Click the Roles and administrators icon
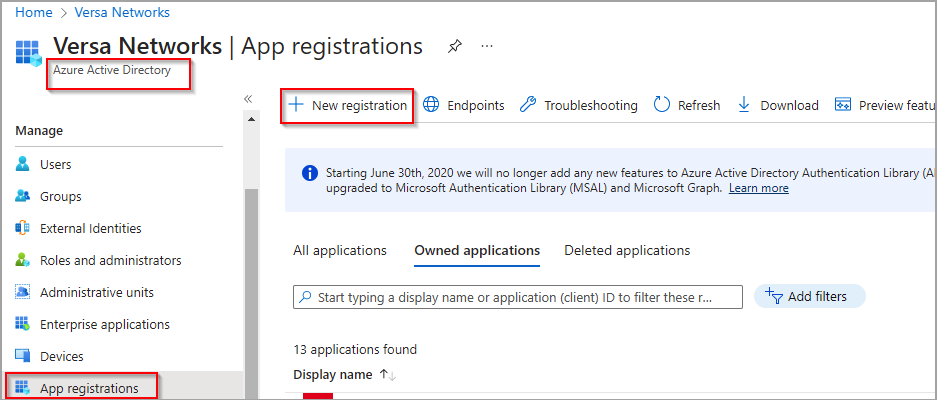This screenshot has width=937, height=400. tap(23, 260)
